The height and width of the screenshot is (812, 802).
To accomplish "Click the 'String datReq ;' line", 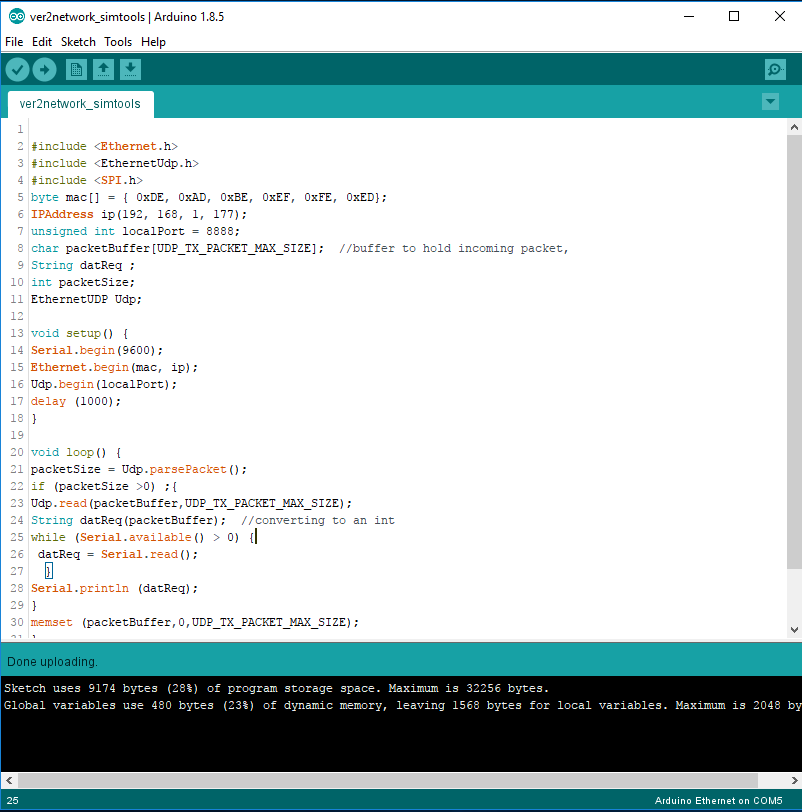I will tap(83, 265).
